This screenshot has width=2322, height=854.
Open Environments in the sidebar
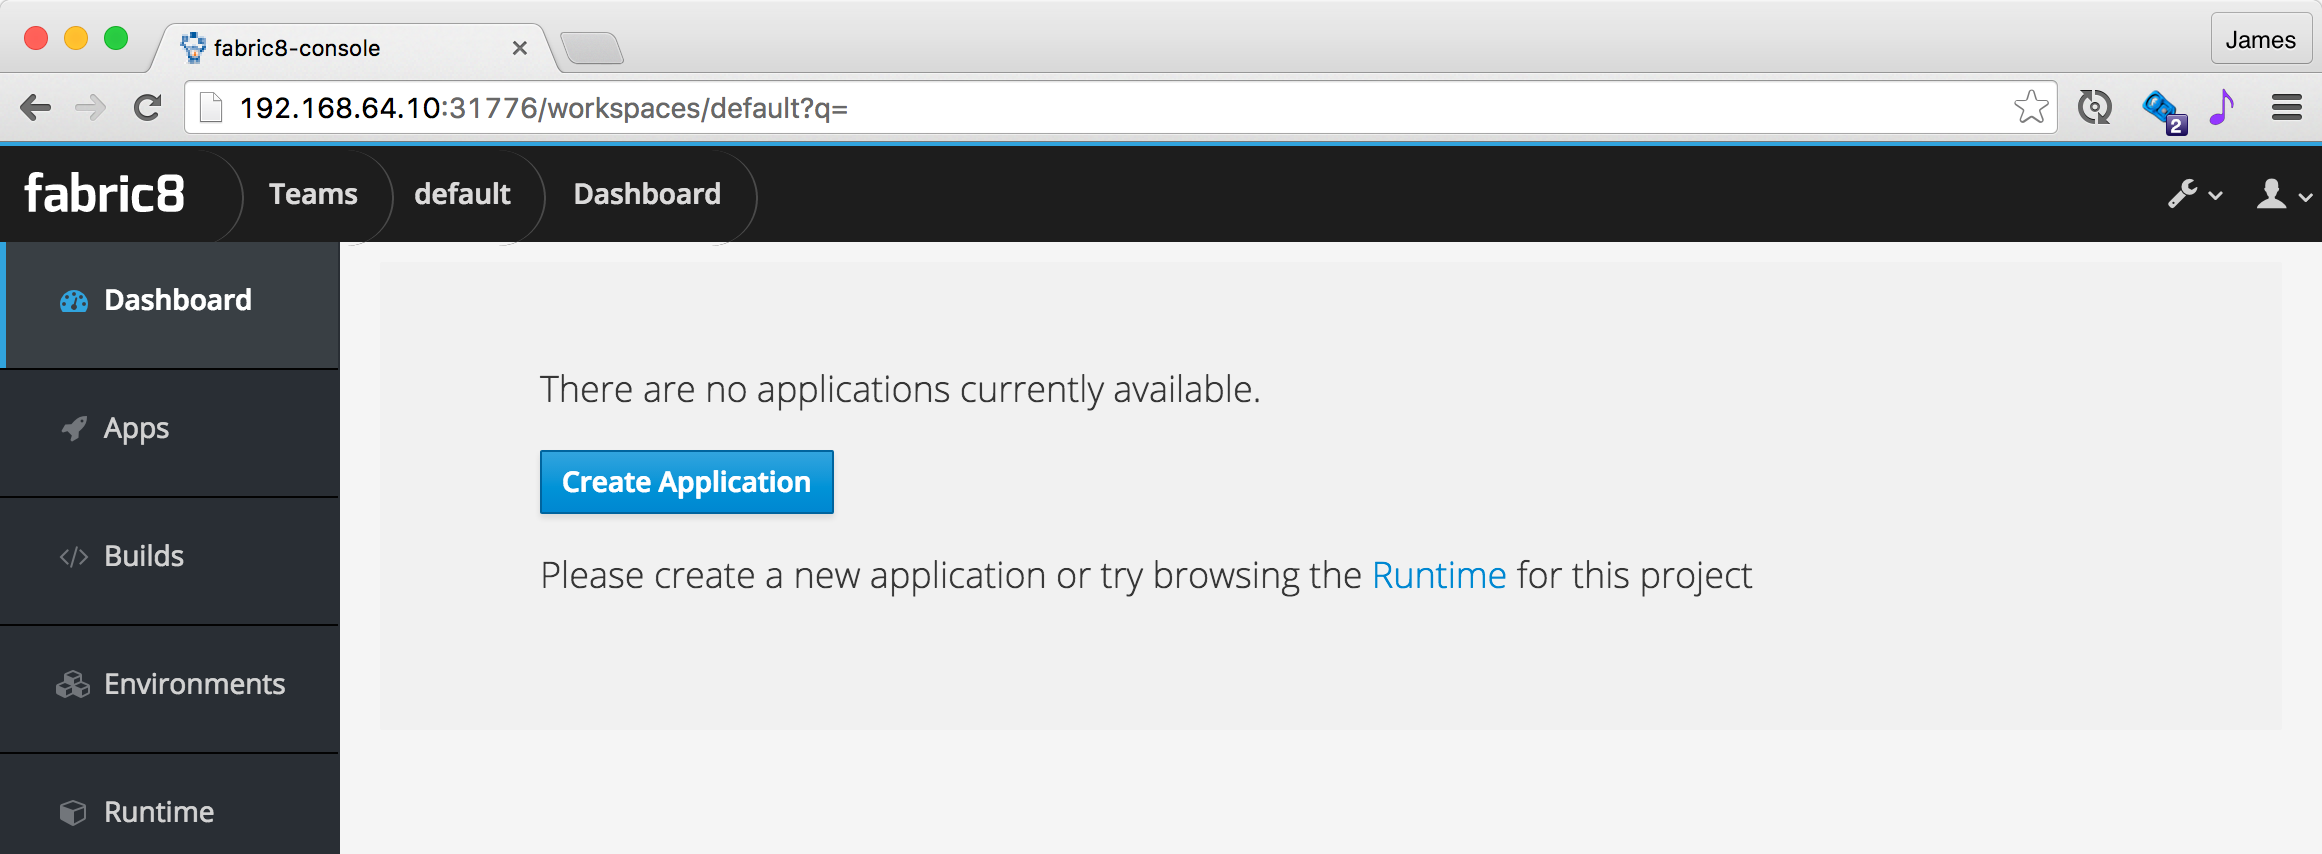(x=170, y=688)
